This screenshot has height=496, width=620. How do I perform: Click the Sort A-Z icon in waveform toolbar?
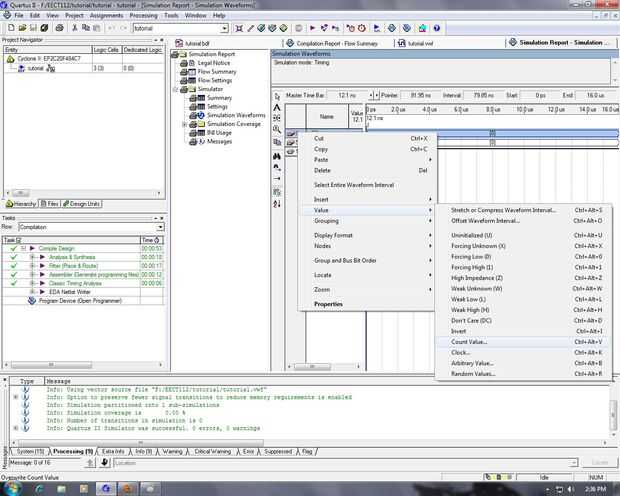tap(277, 204)
